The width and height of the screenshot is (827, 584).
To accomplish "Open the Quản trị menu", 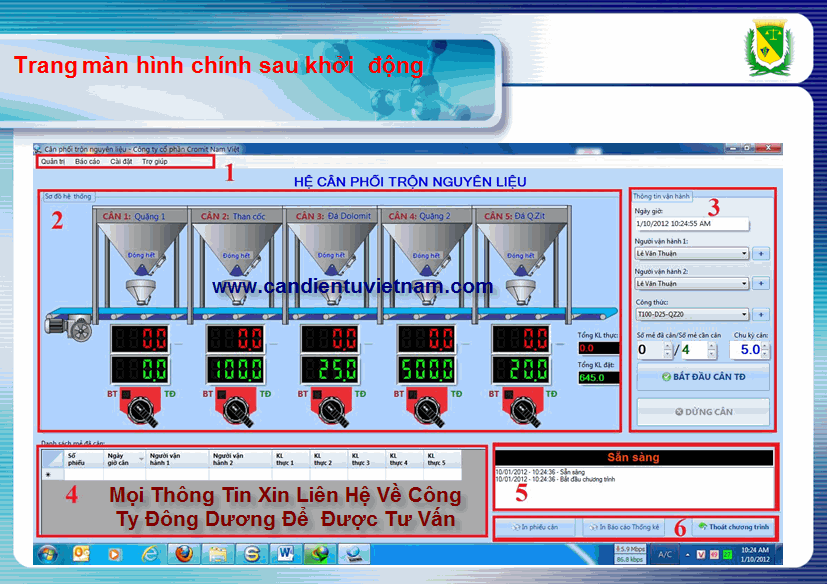I will pos(53,162).
